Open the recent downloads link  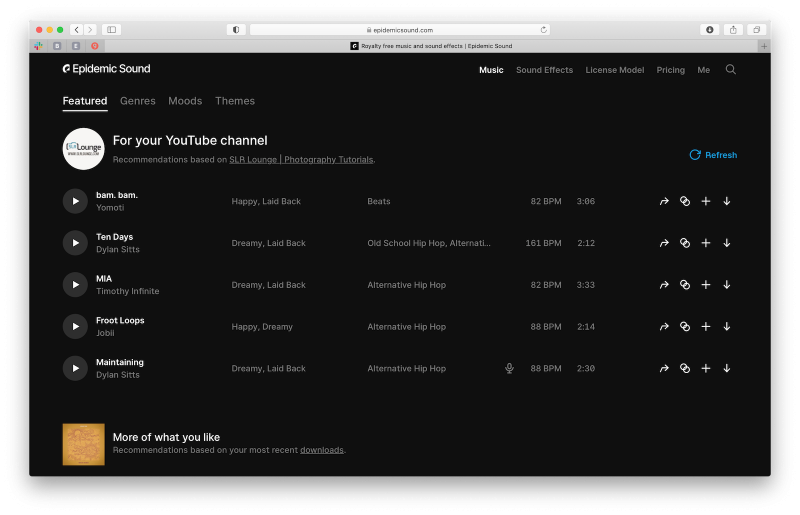pyautogui.click(x=321, y=450)
